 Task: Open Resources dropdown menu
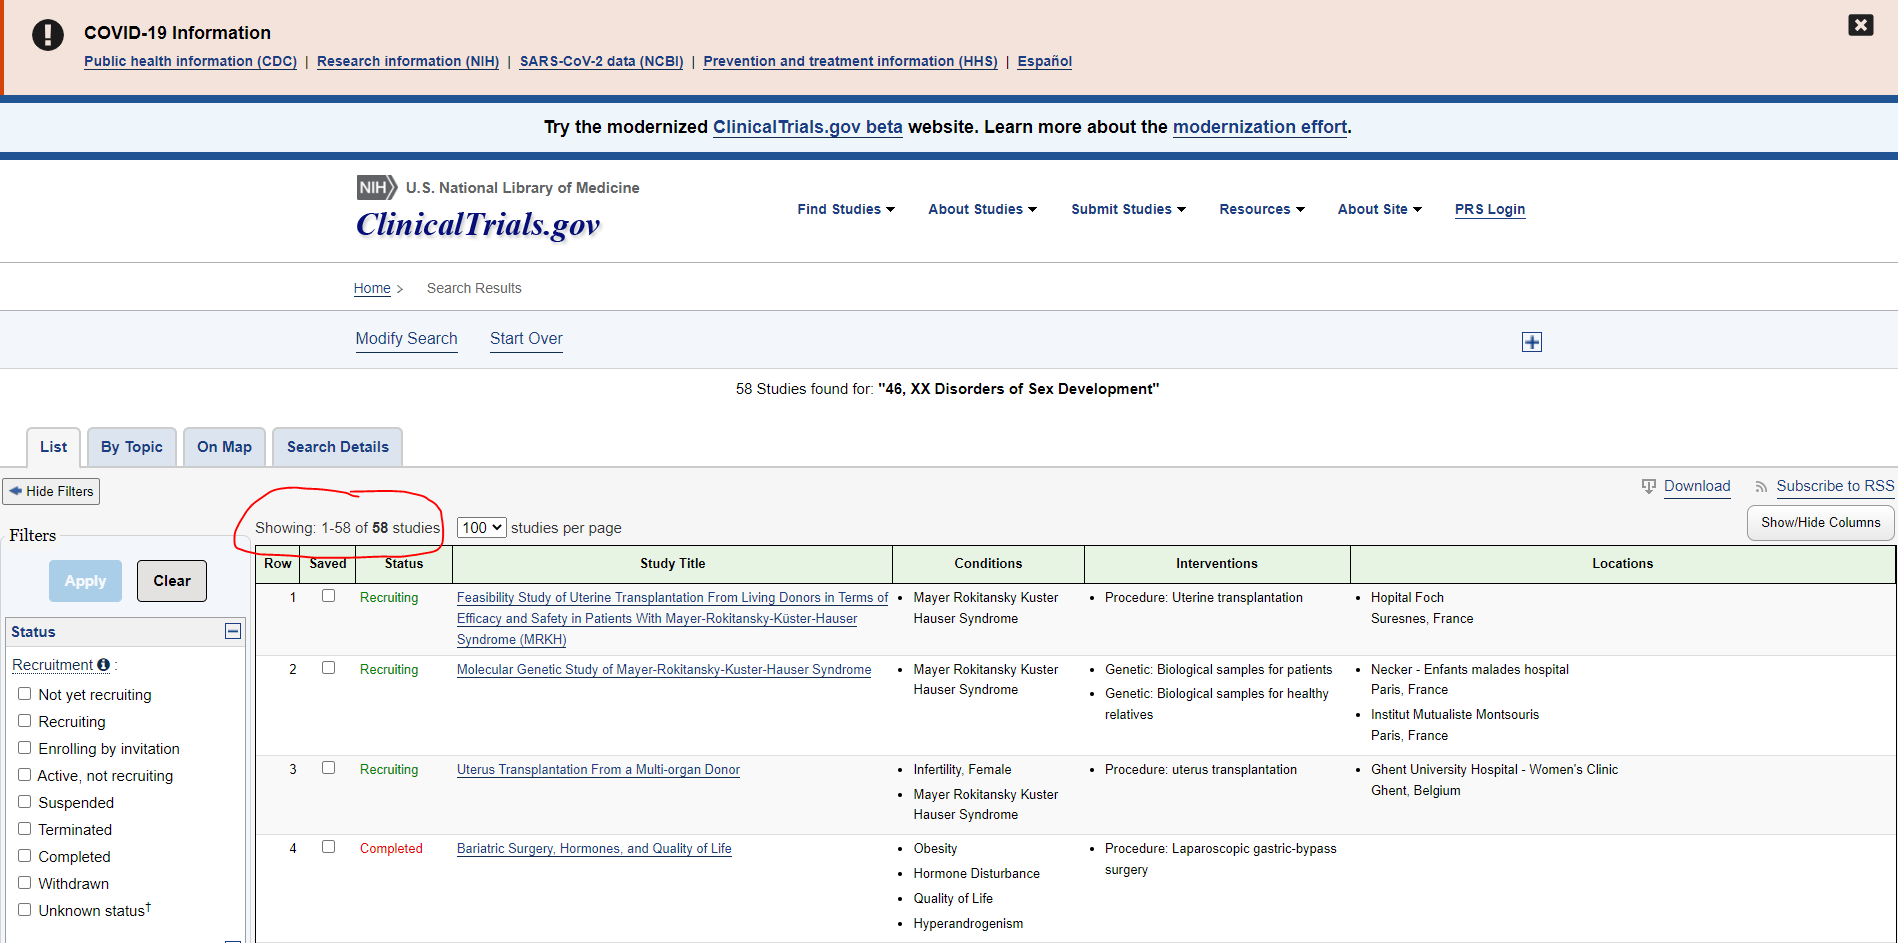[x=1262, y=209]
